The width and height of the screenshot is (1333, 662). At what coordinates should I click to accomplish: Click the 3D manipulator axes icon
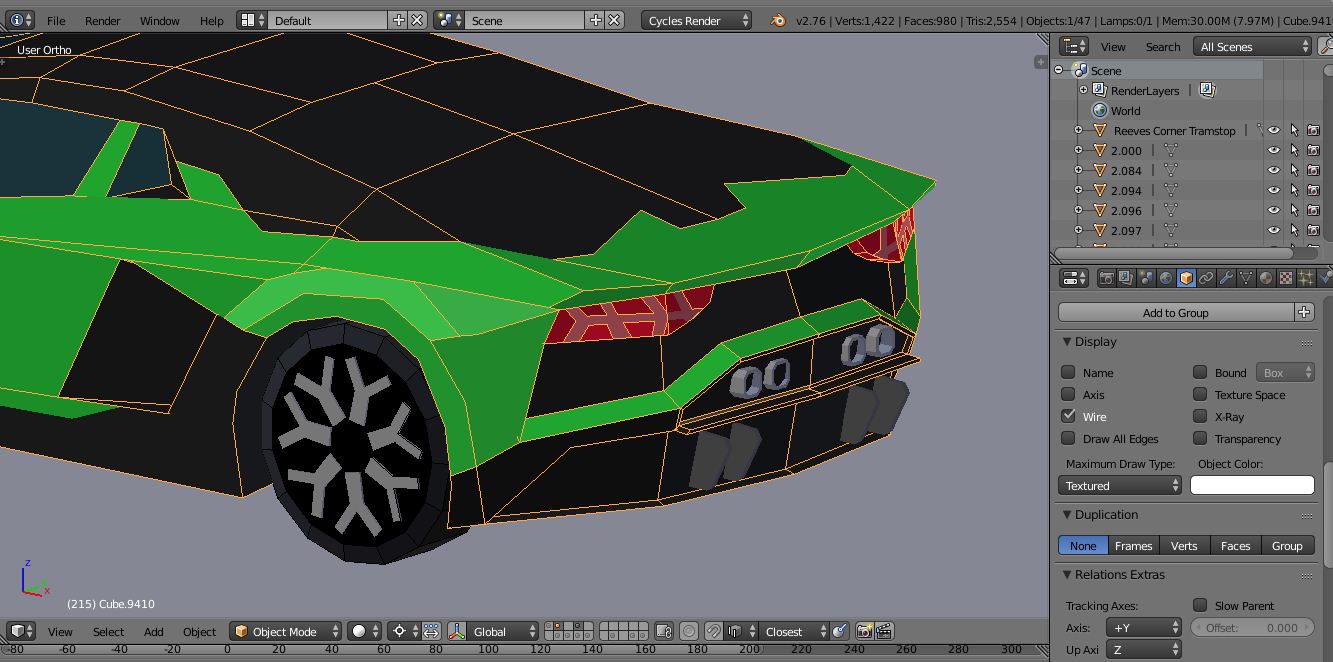point(457,631)
